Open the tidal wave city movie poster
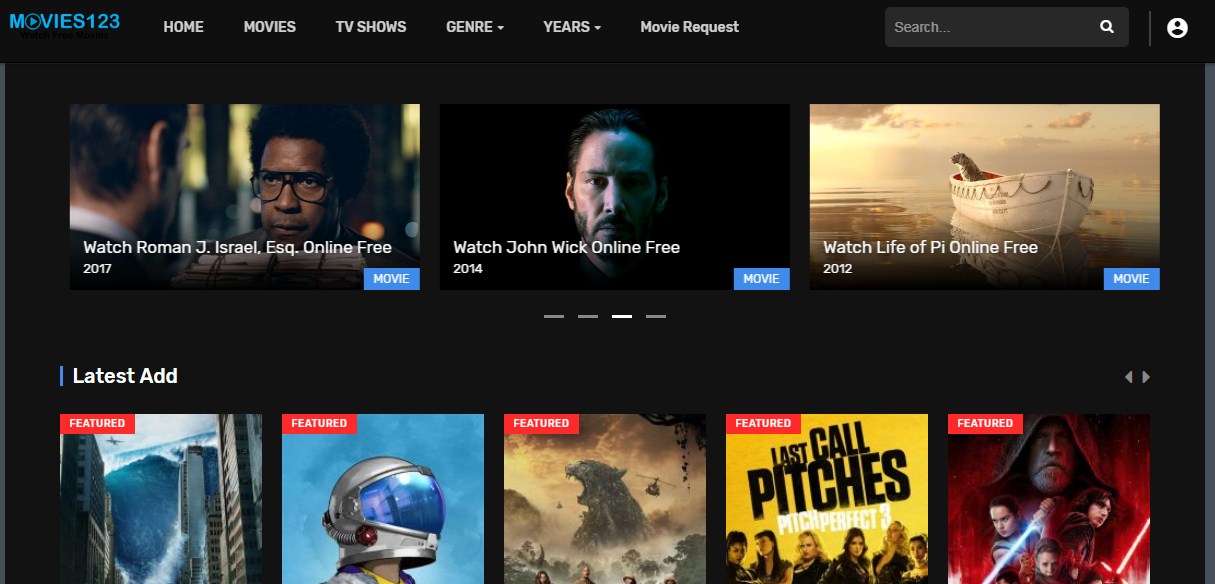The image size is (1215, 584). (x=161, y=499)
